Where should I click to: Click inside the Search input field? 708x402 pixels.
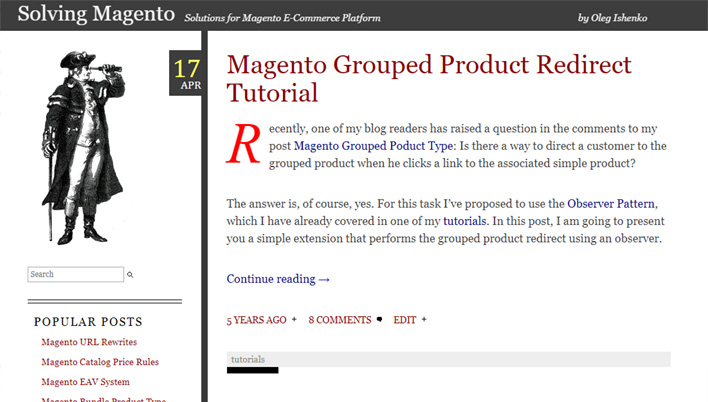[75, 274]
